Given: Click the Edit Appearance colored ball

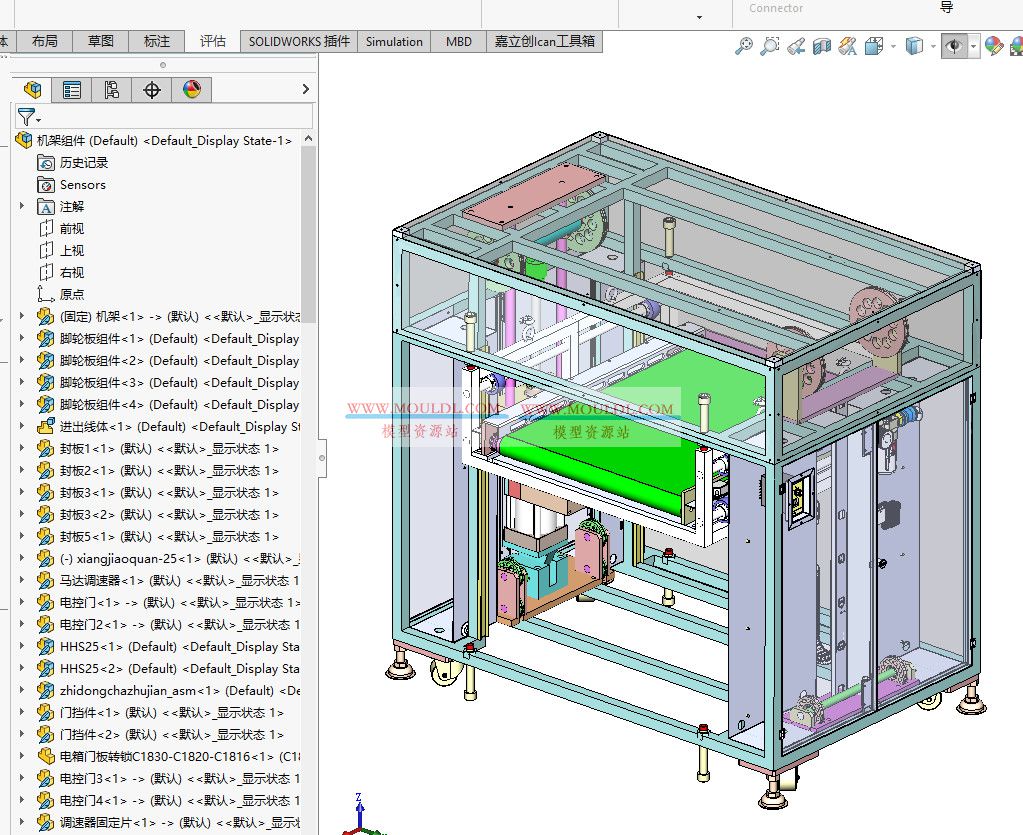Looking at the screenshot, I should (x=993, y=46).
